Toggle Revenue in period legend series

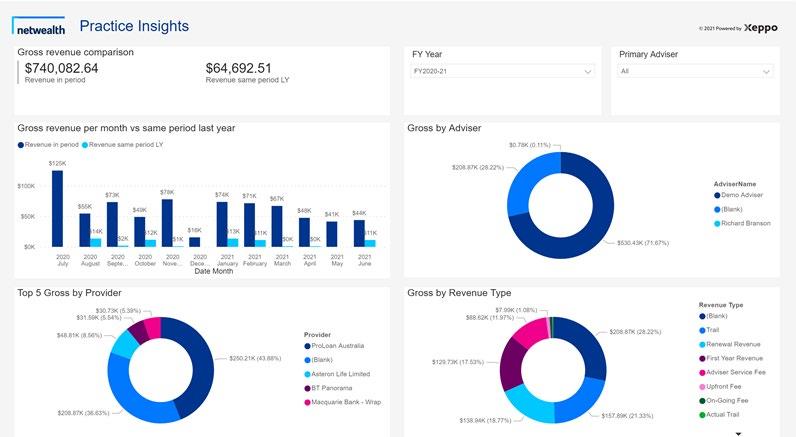[48, 145]
